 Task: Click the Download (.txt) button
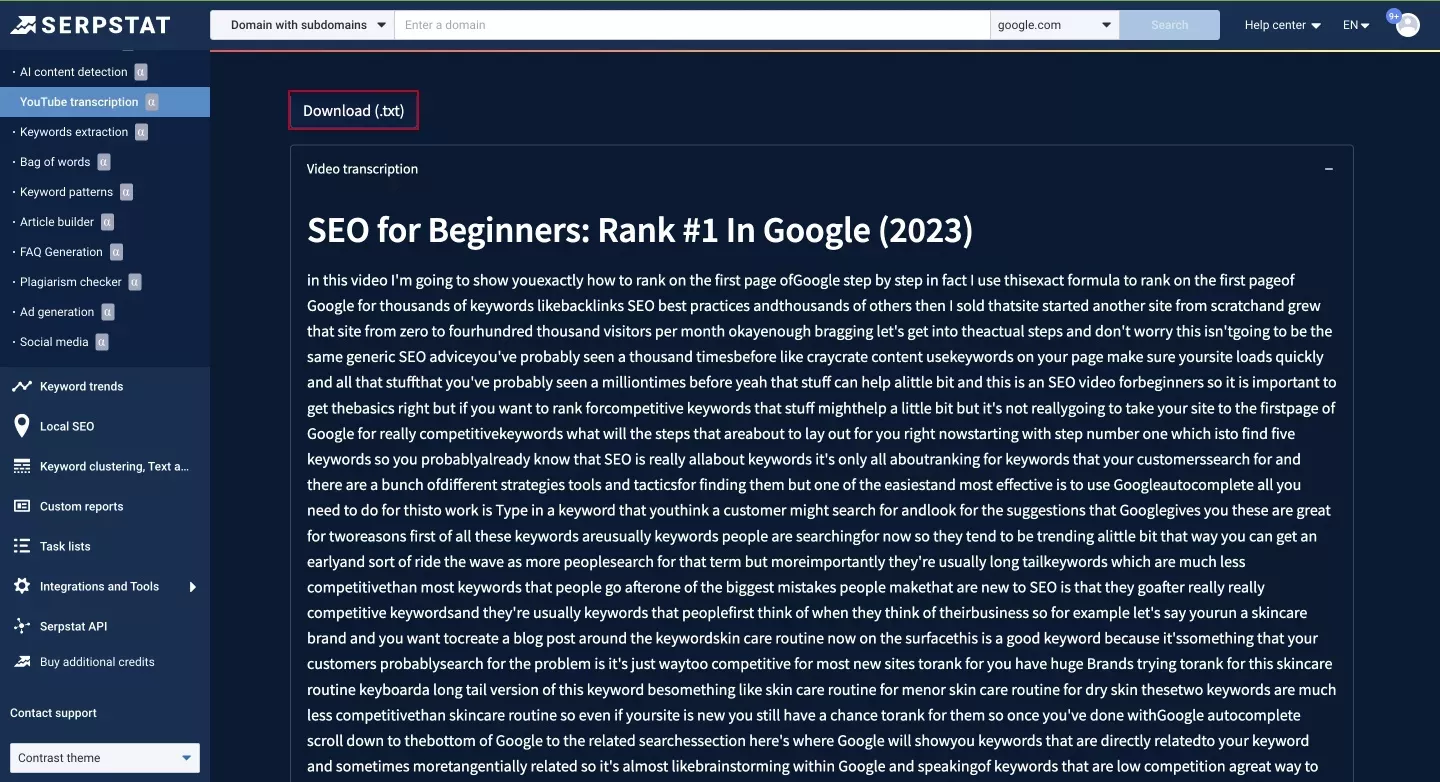[354, 111]
